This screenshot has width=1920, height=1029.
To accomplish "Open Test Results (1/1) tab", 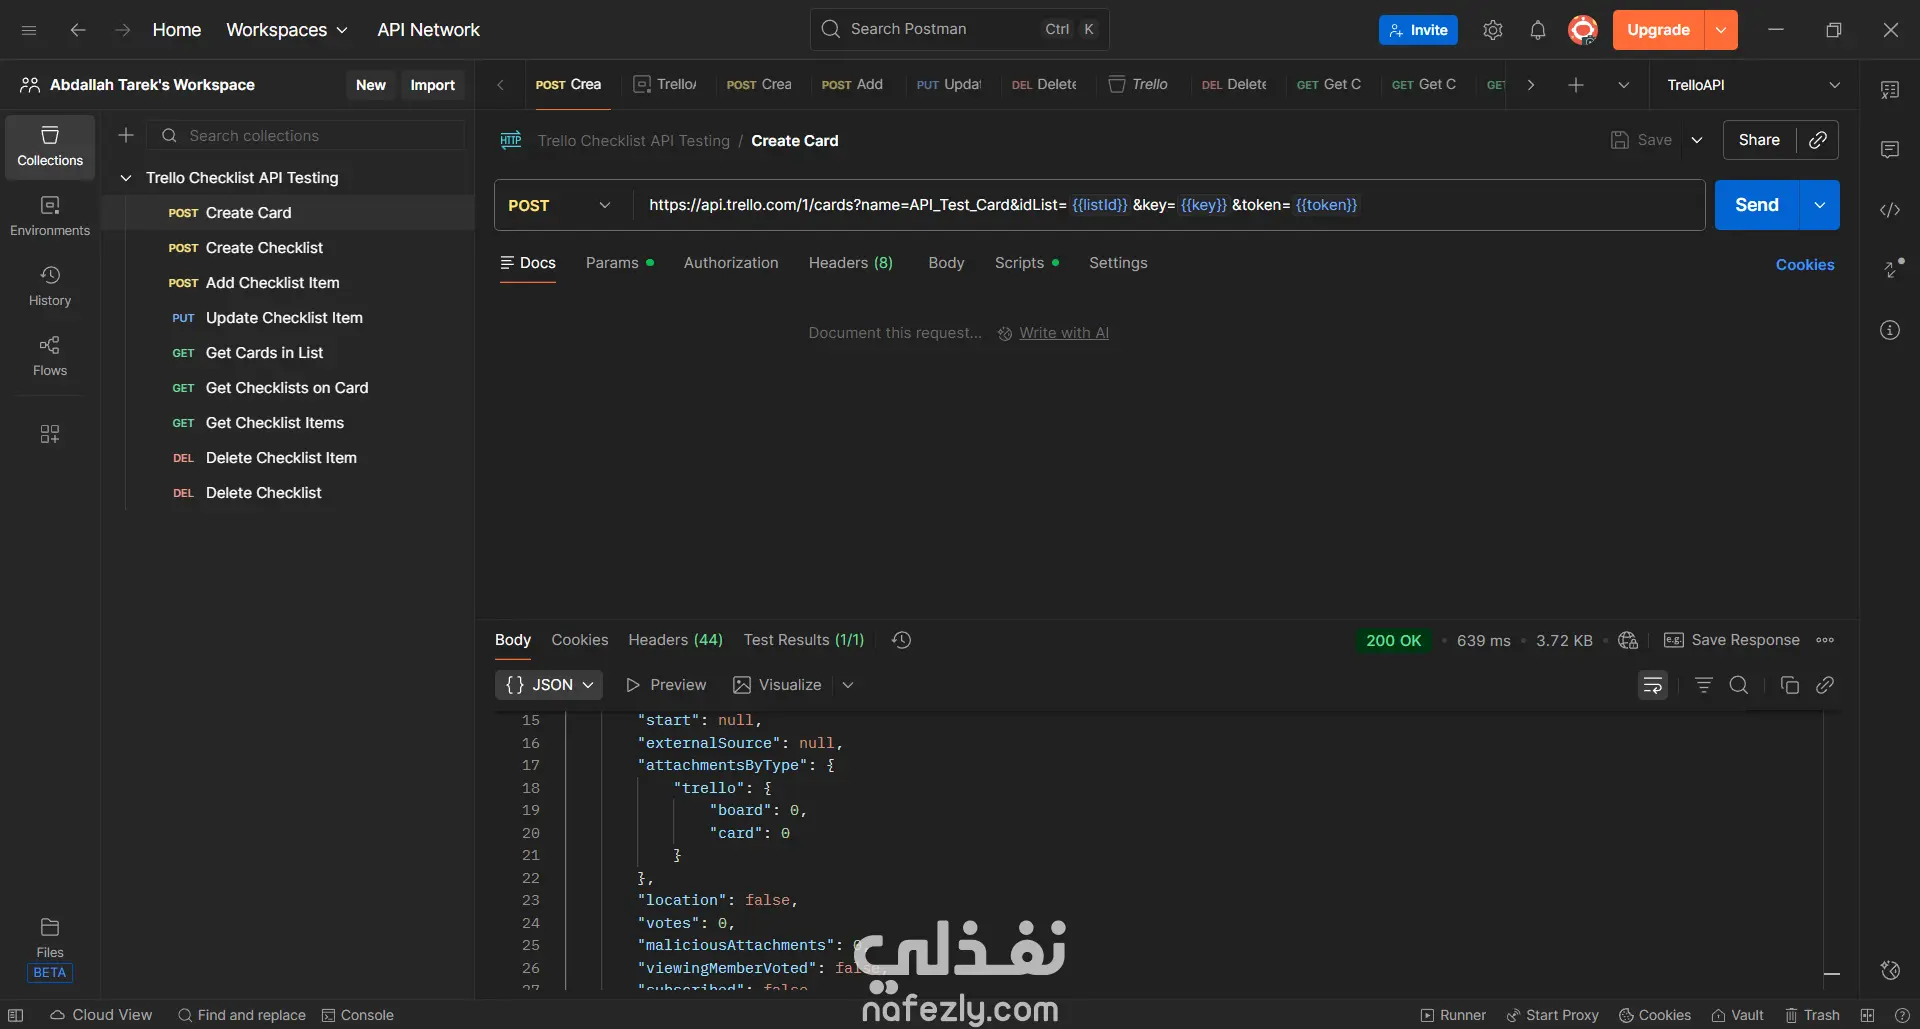I will pyautogui.click(x=804, y=640).
